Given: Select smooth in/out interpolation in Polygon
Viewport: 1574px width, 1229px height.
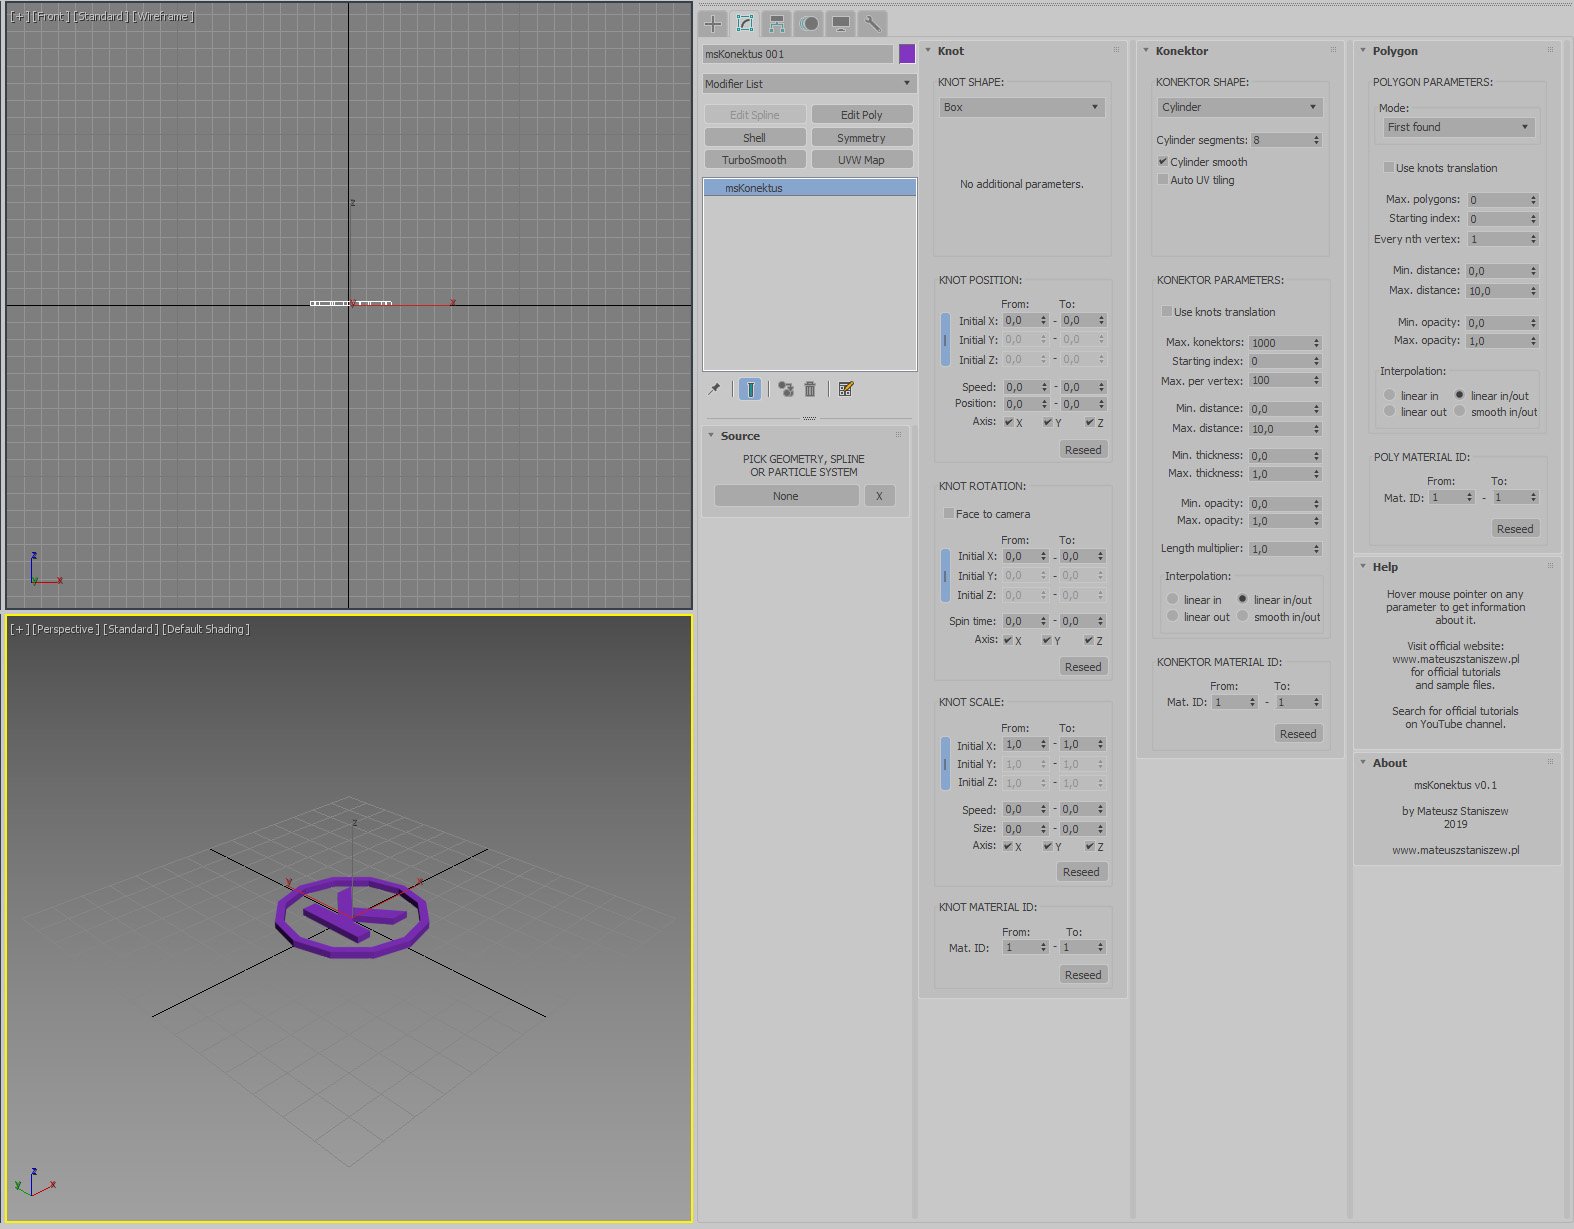Looking at the screenshot, I should 1460,411.
